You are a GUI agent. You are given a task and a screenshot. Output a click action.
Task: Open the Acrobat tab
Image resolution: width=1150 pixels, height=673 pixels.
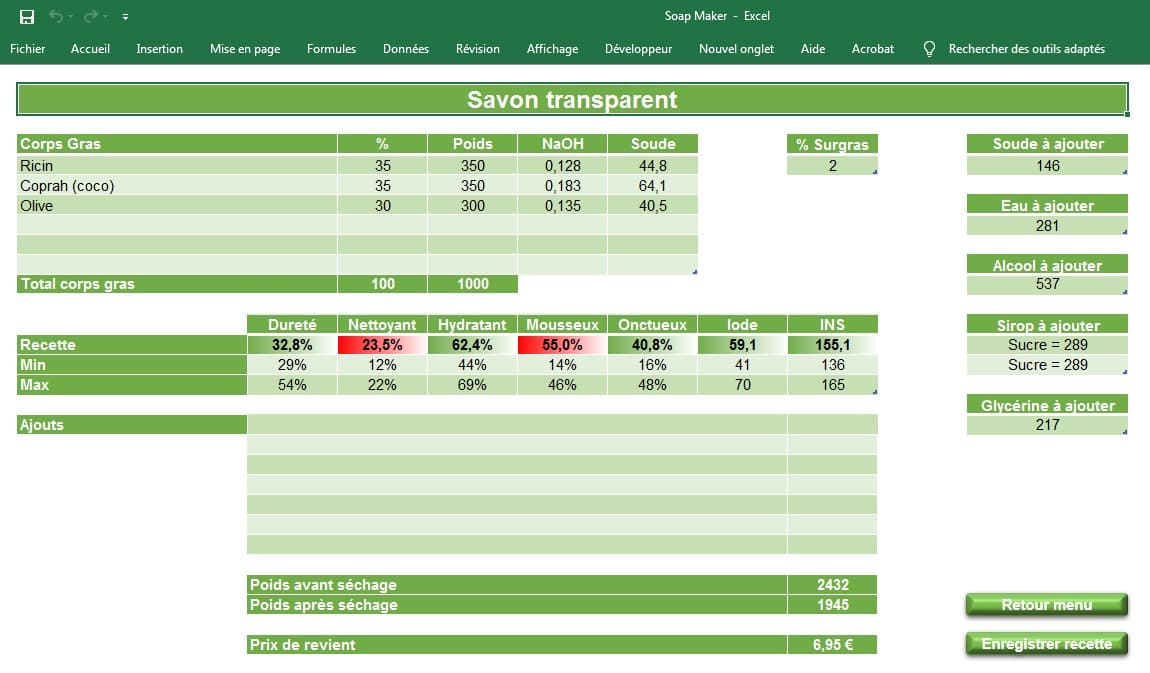coord(872,48)
